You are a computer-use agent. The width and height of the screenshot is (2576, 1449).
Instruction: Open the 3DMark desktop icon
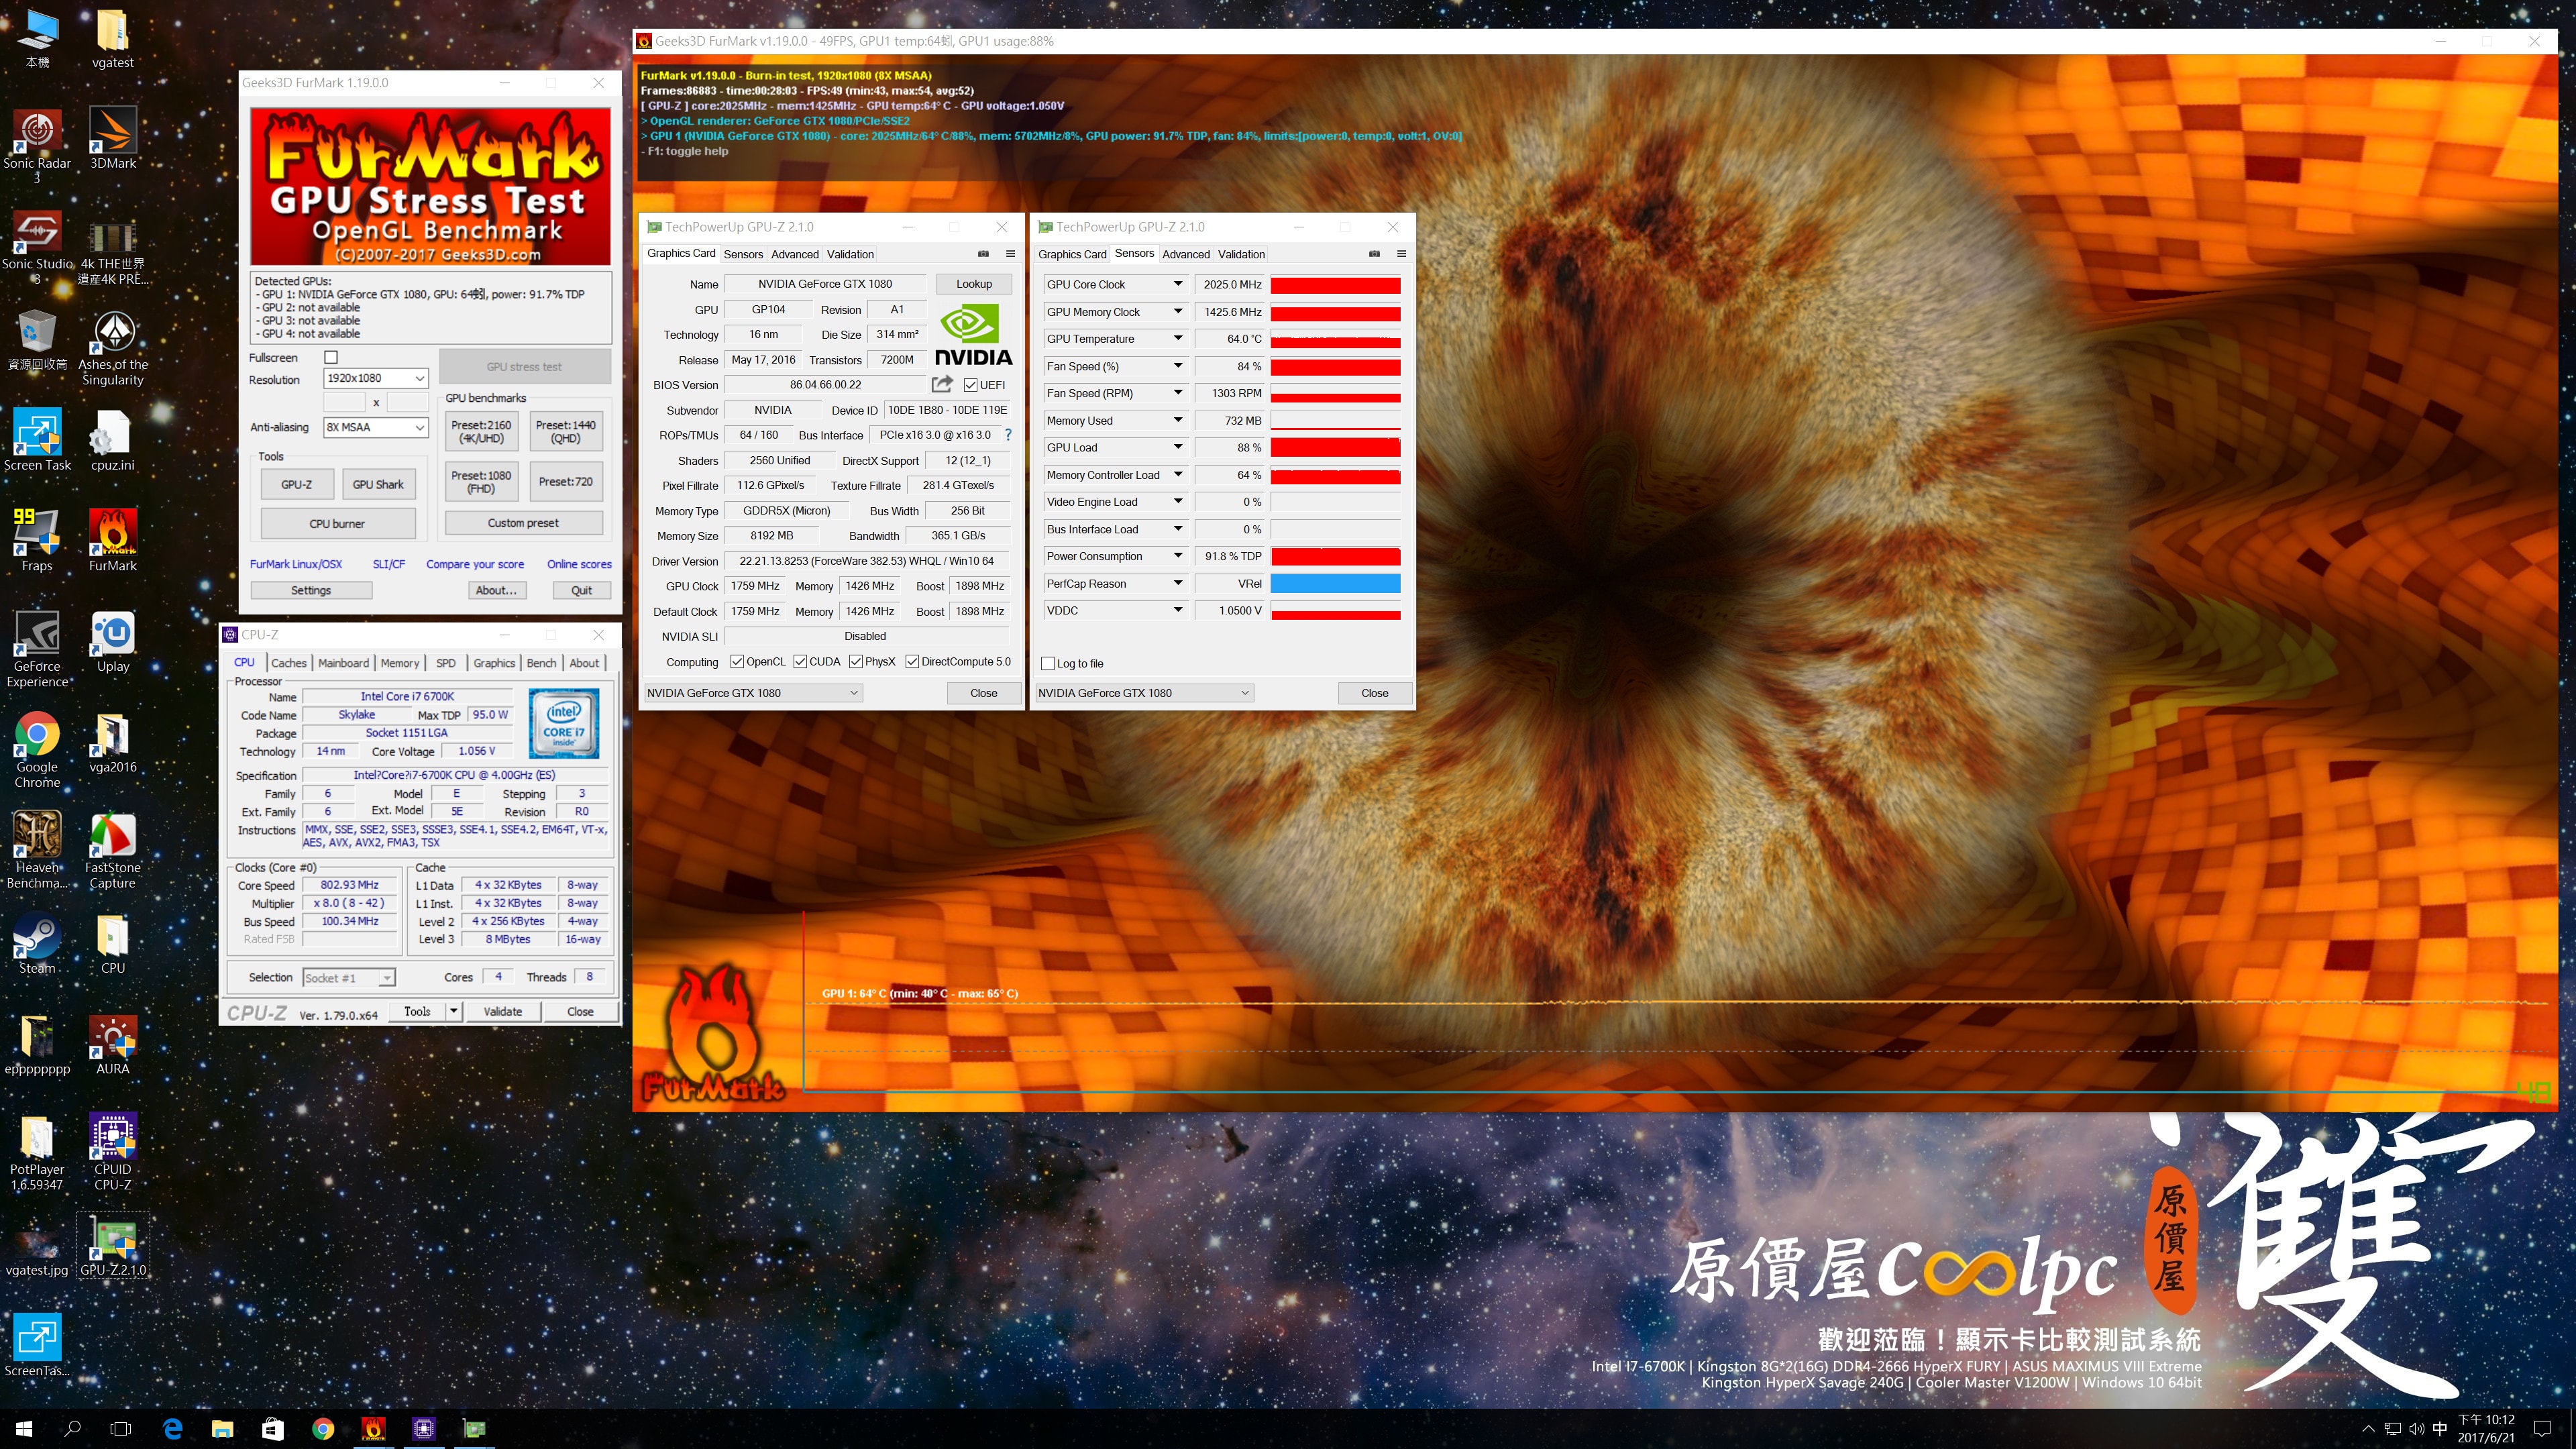(x=113, y=138)
